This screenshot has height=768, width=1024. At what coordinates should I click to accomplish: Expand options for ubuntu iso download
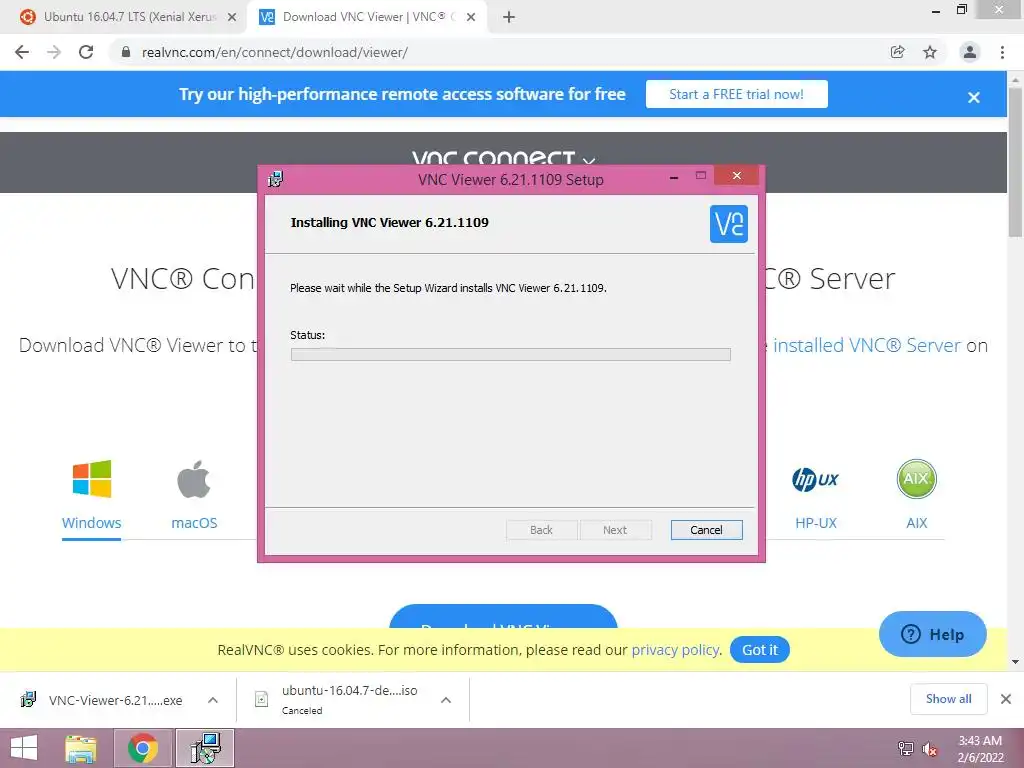coord(446,700)
